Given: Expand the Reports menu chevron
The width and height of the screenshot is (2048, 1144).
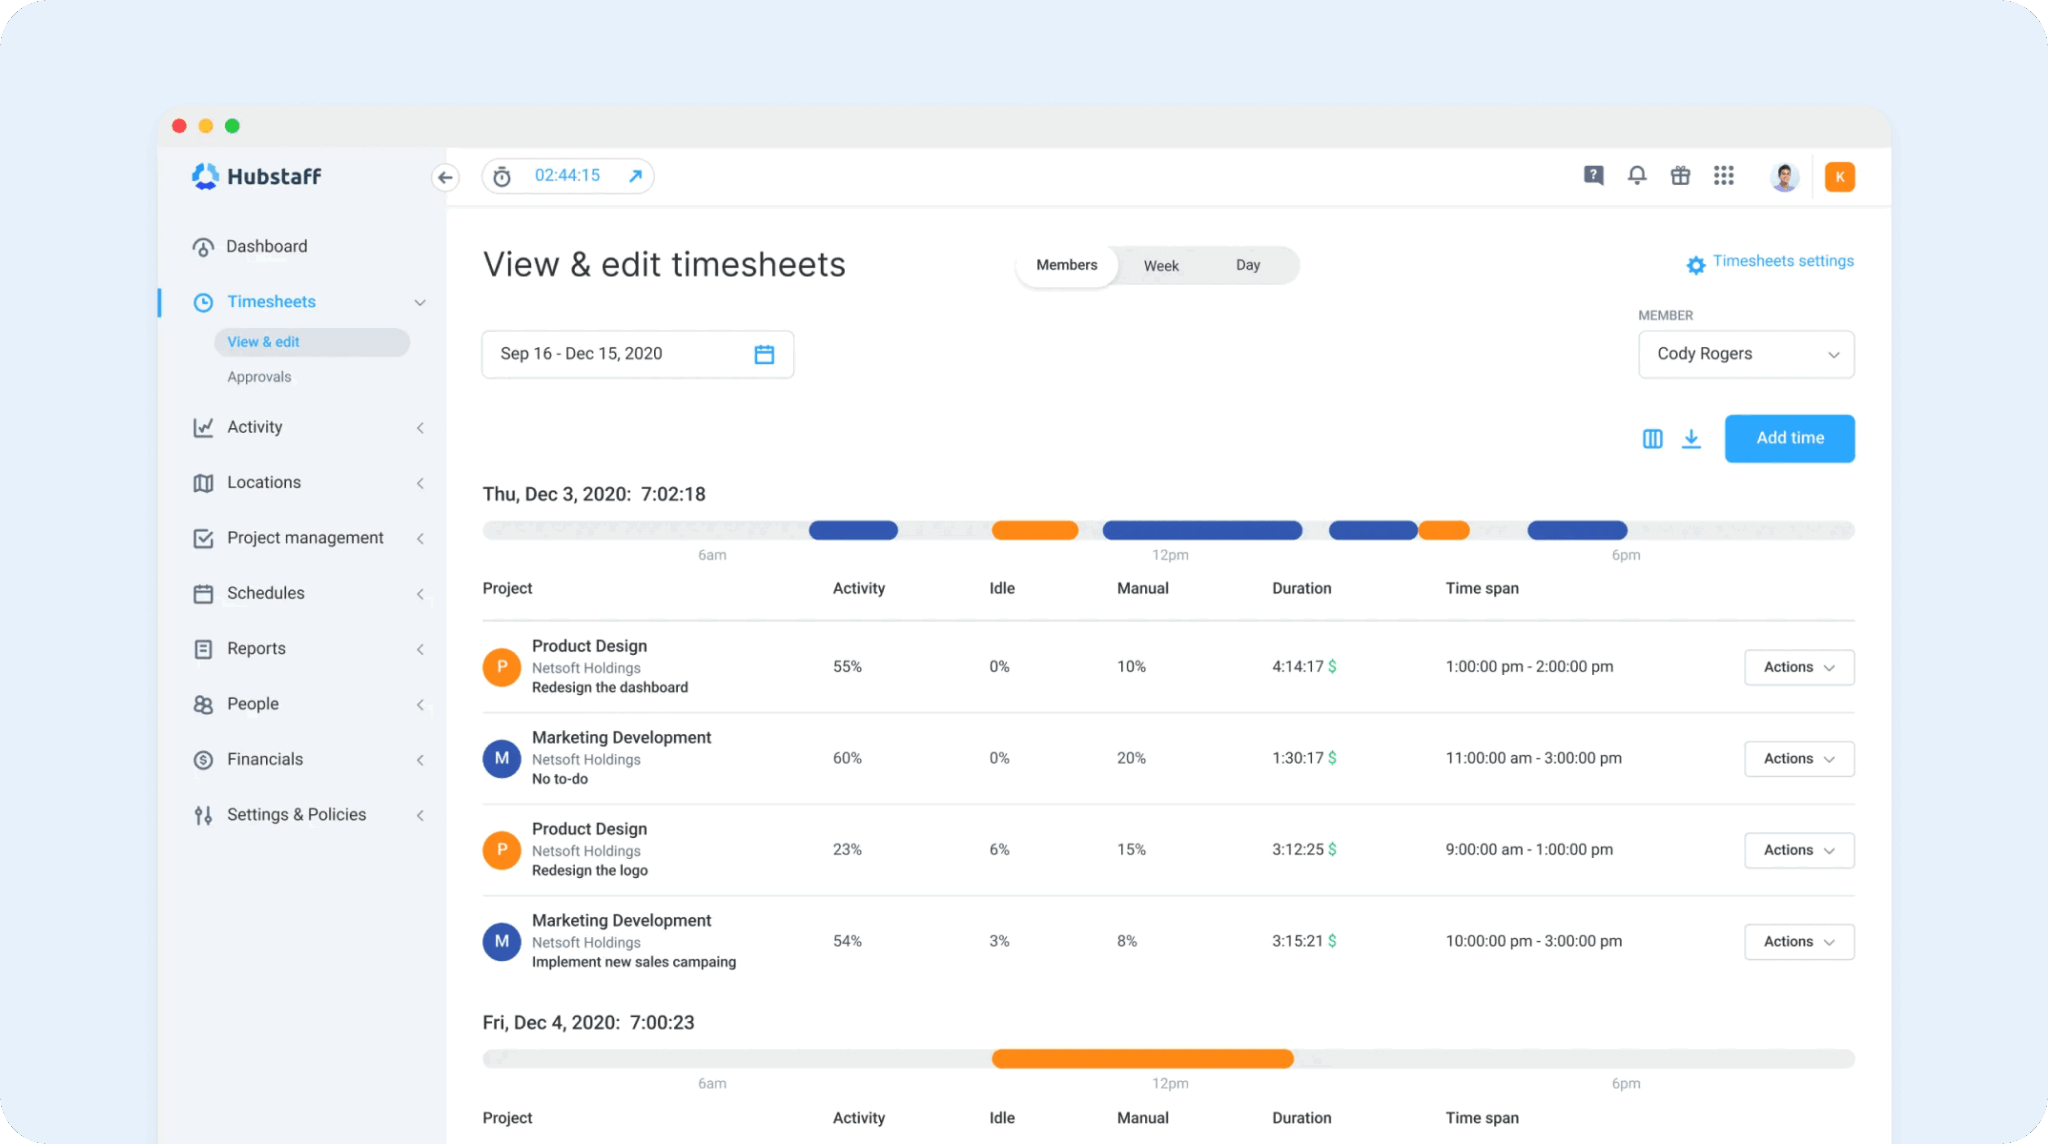Looking at the screenshot, I should coord(420,649).
